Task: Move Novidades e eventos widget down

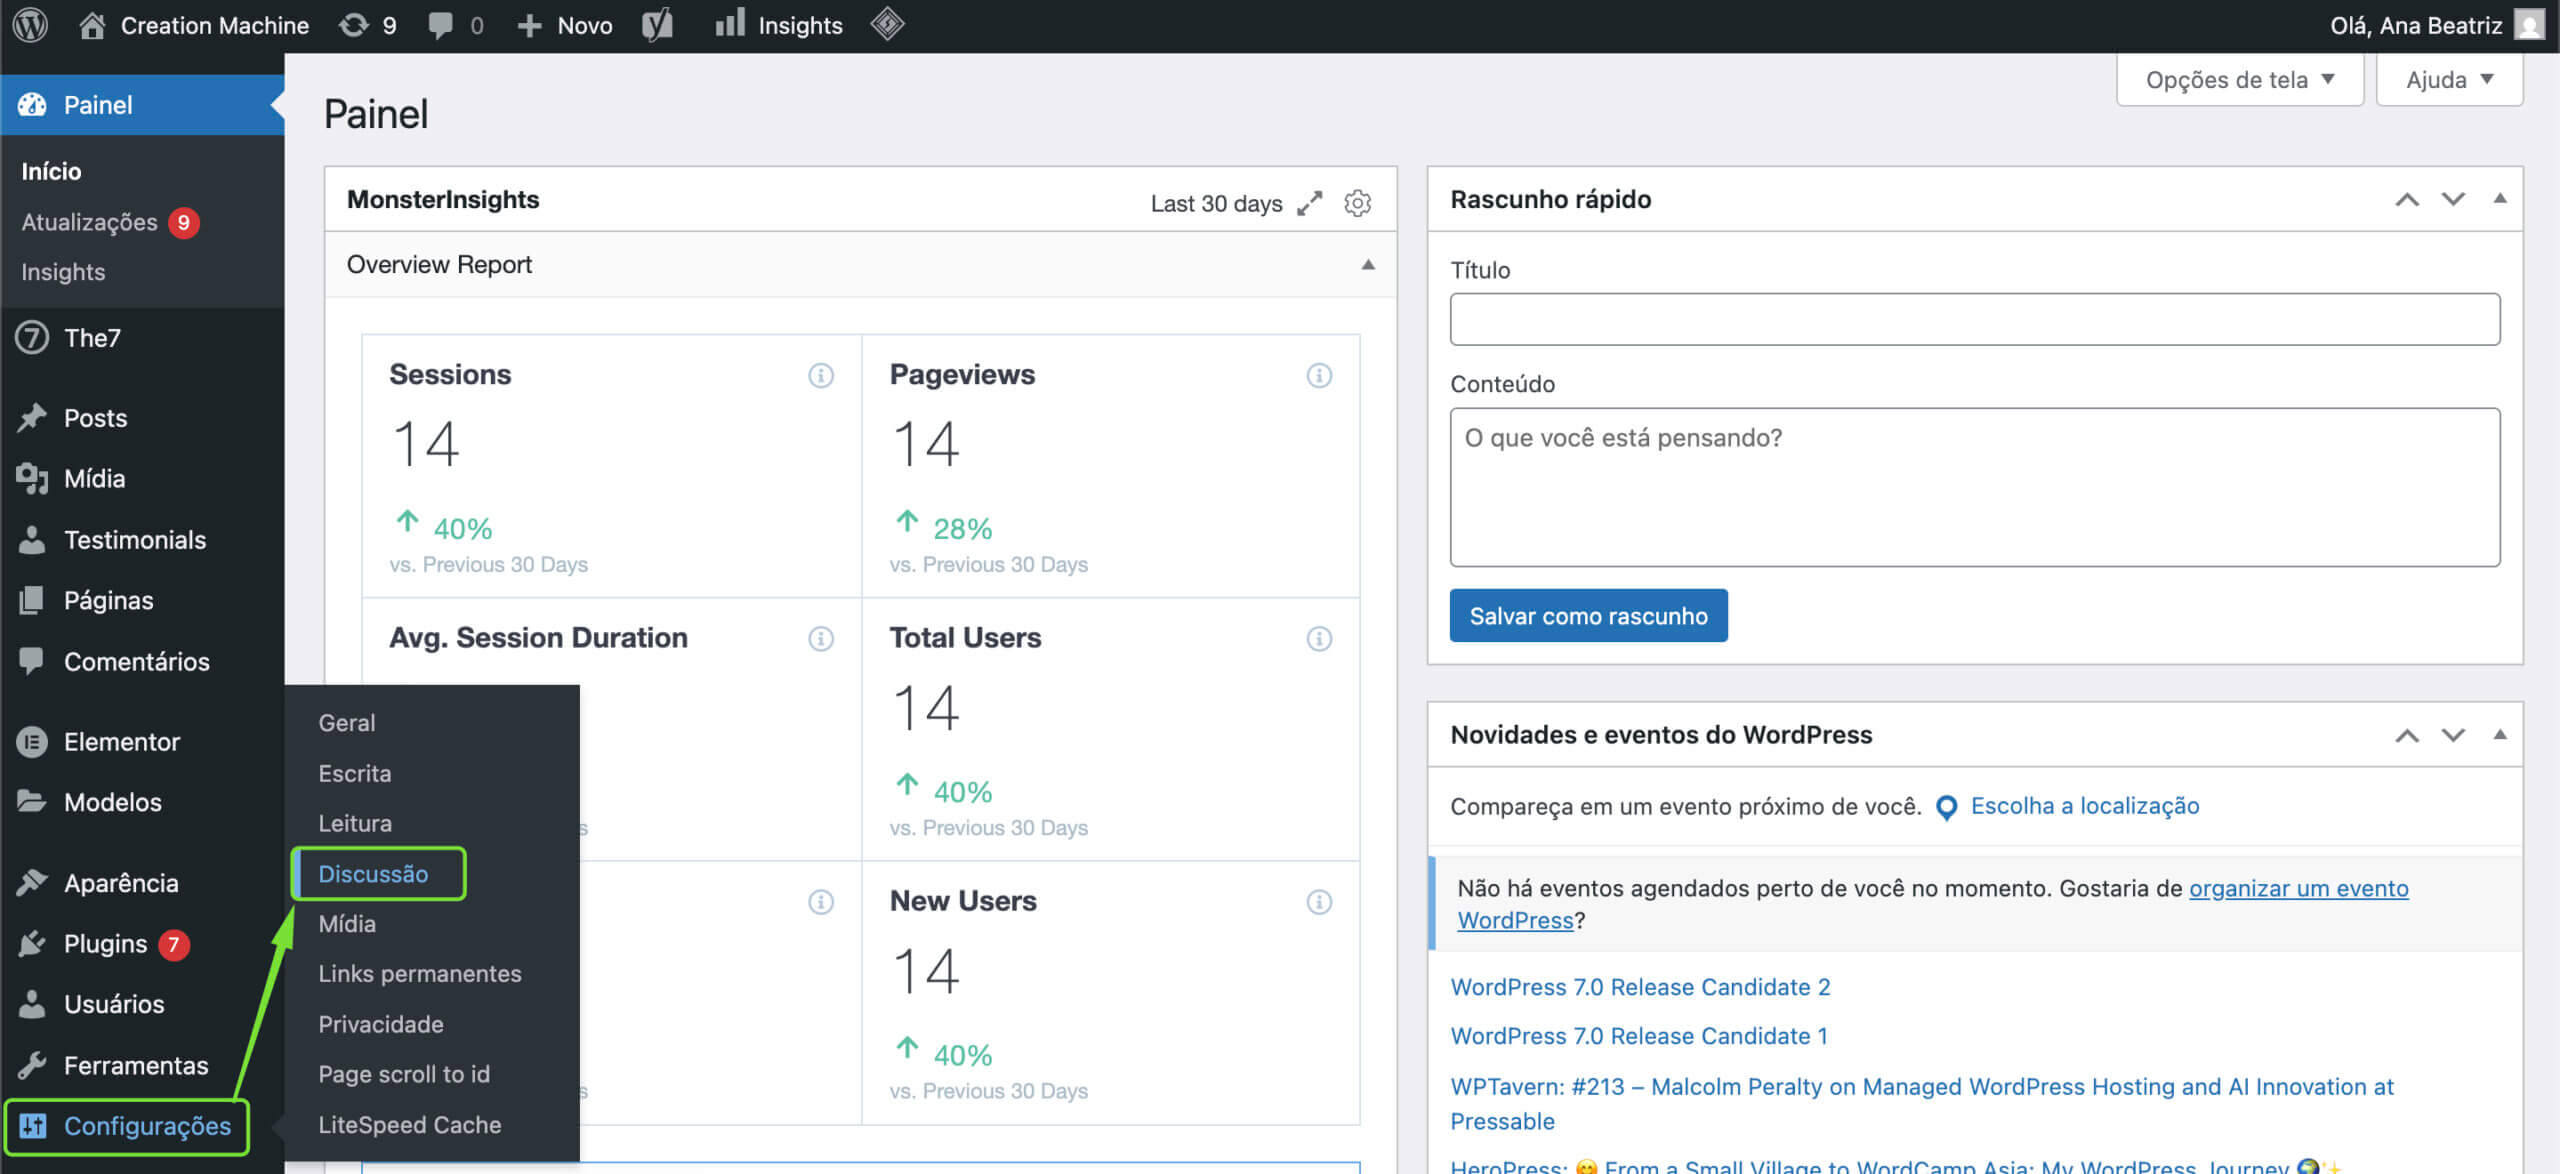Action: click(x=2453, y=736)
